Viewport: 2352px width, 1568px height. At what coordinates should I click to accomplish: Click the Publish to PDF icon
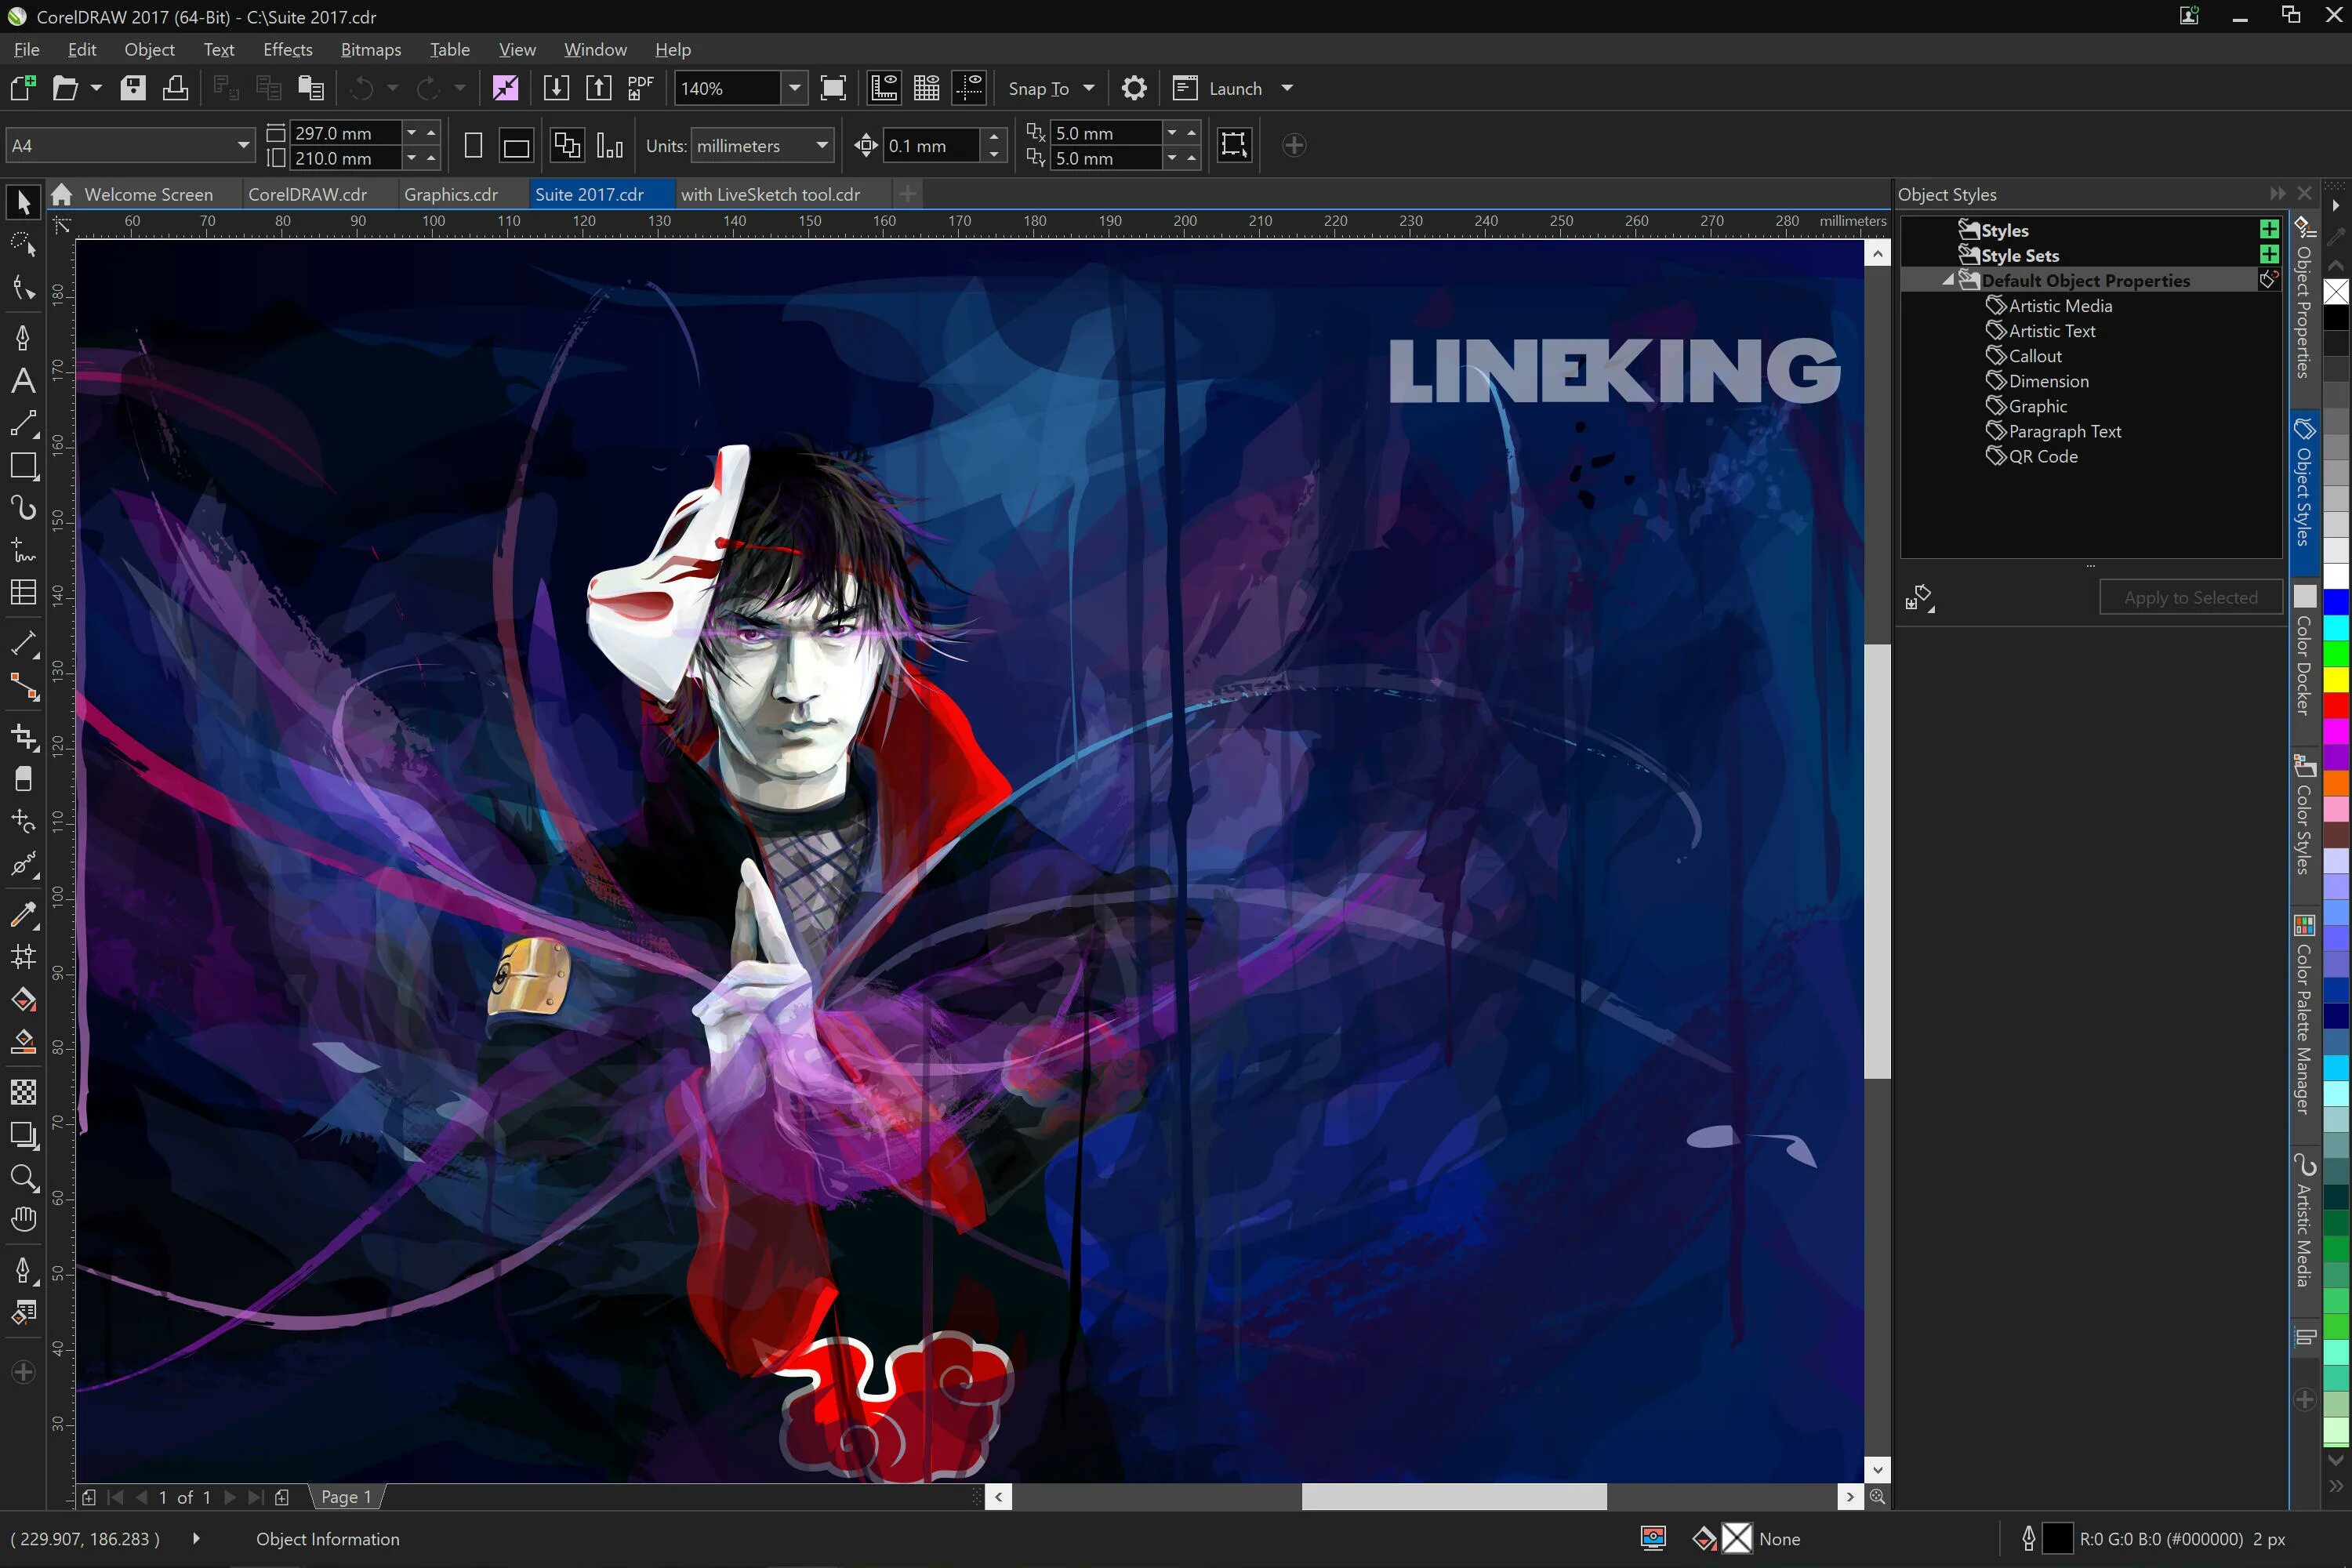click(640, 88)
